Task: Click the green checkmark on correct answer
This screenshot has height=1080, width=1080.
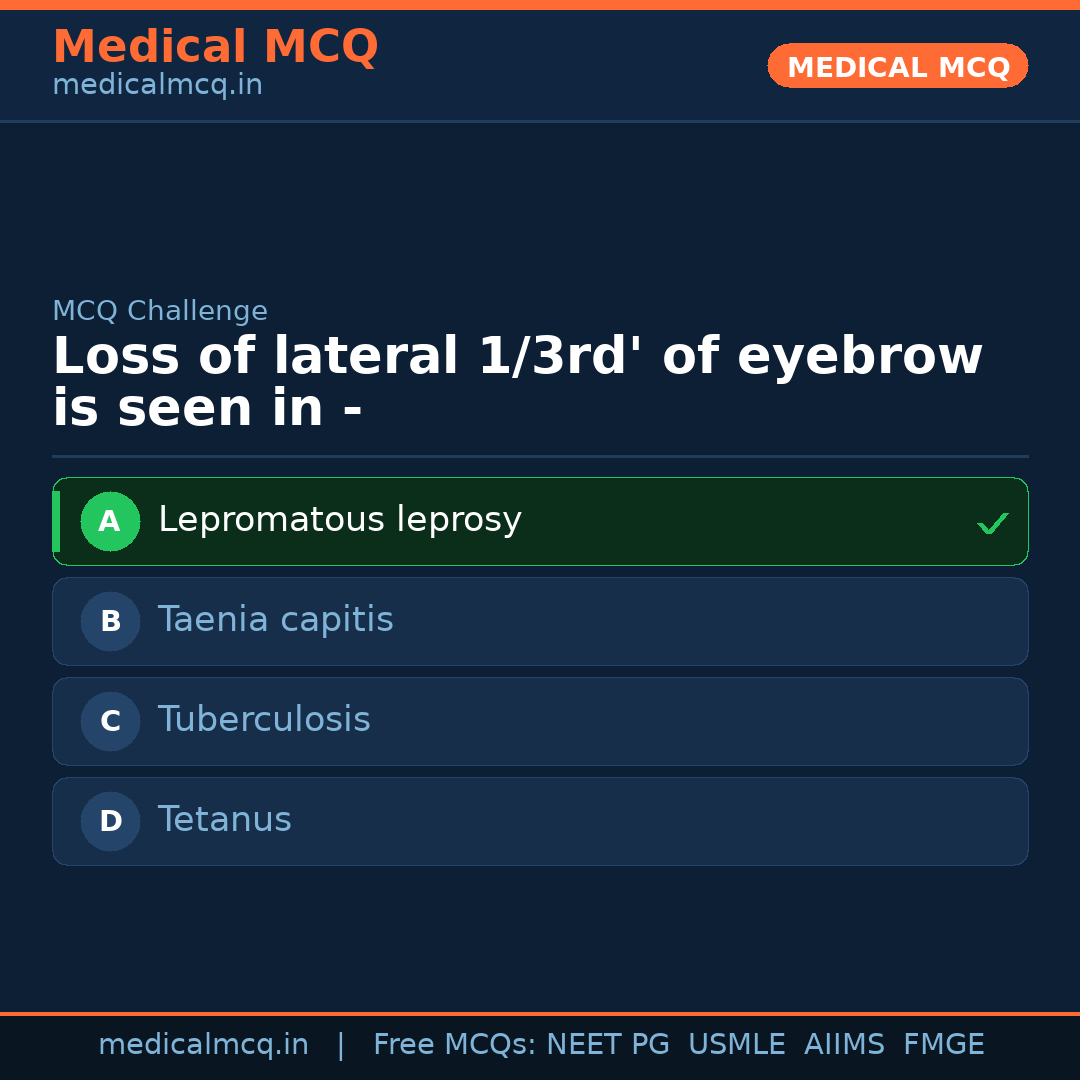Action: 992,521
